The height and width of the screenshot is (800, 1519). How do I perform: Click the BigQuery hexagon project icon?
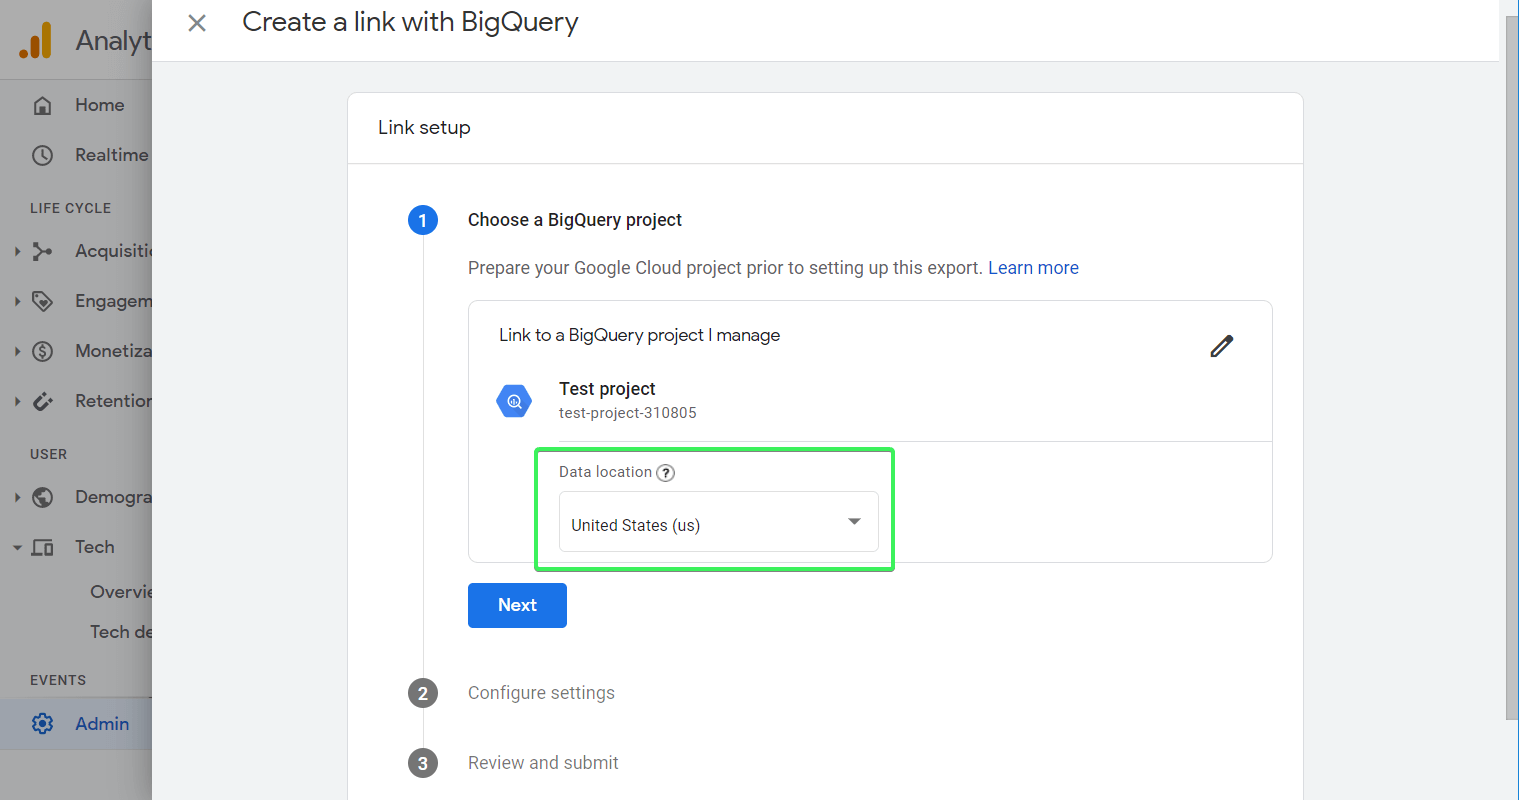pyautogui.click(x=514, y=401)
